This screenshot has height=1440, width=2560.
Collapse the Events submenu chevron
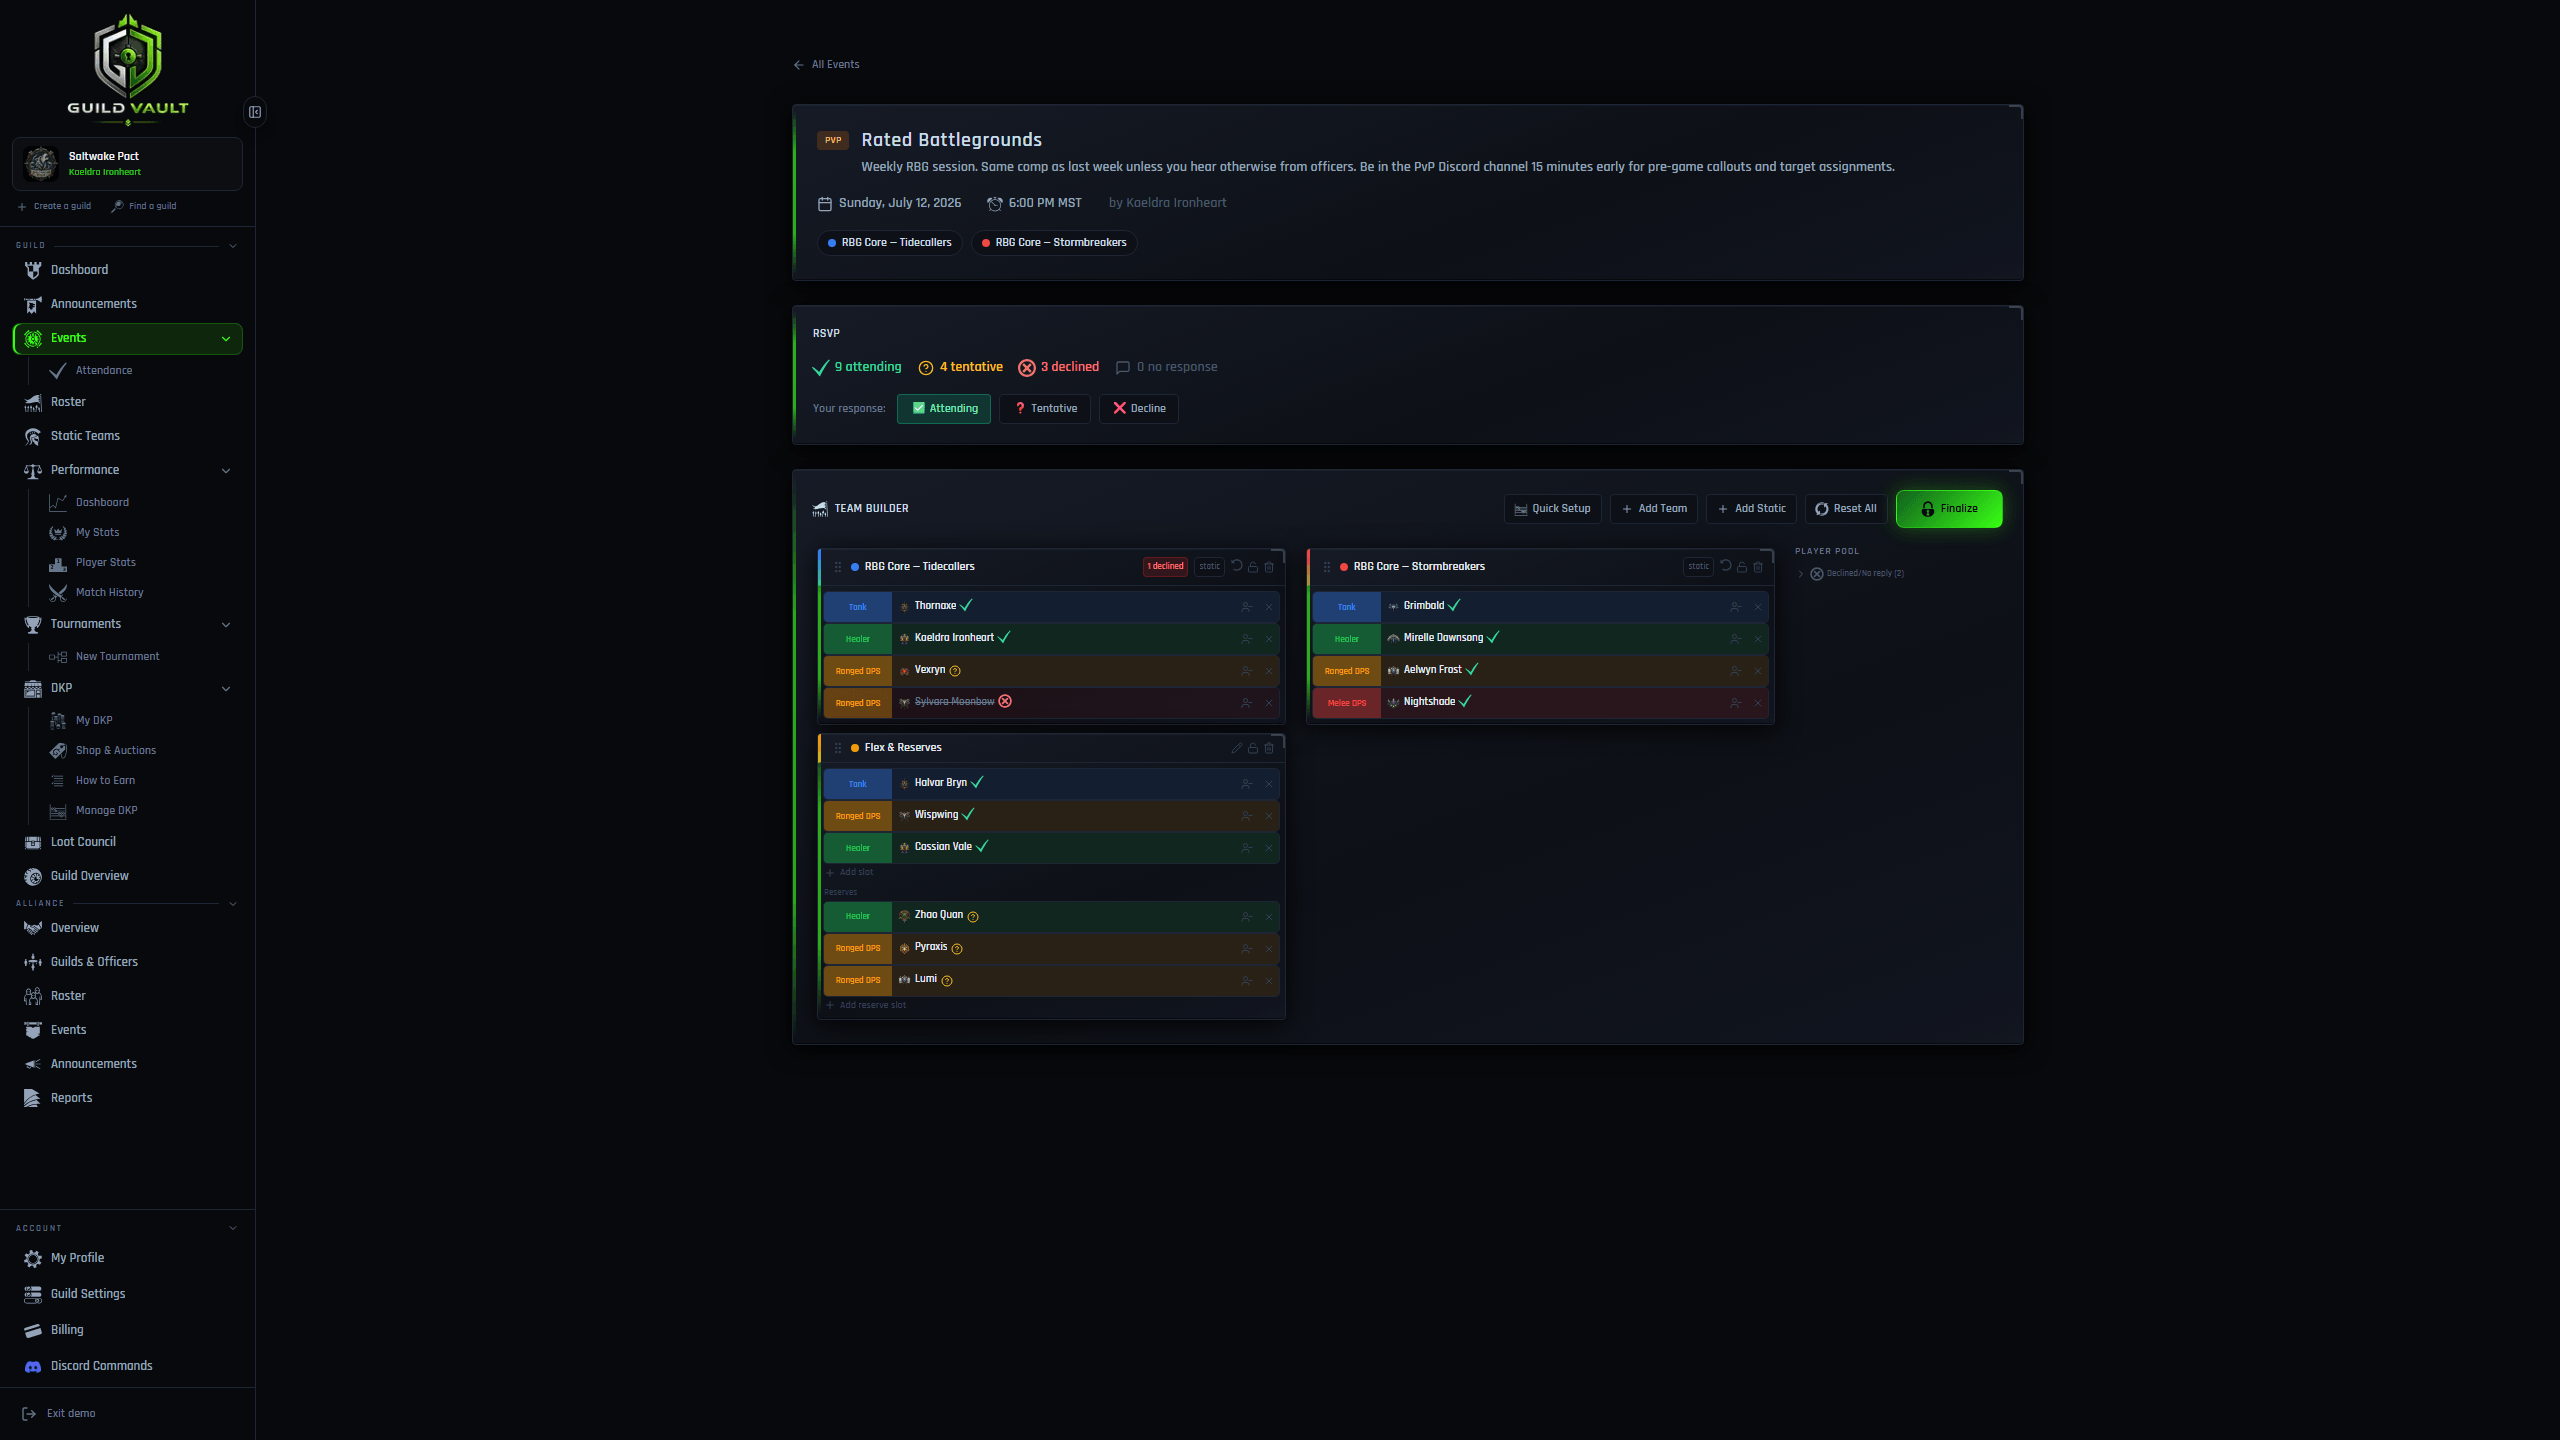pos(226,339)
